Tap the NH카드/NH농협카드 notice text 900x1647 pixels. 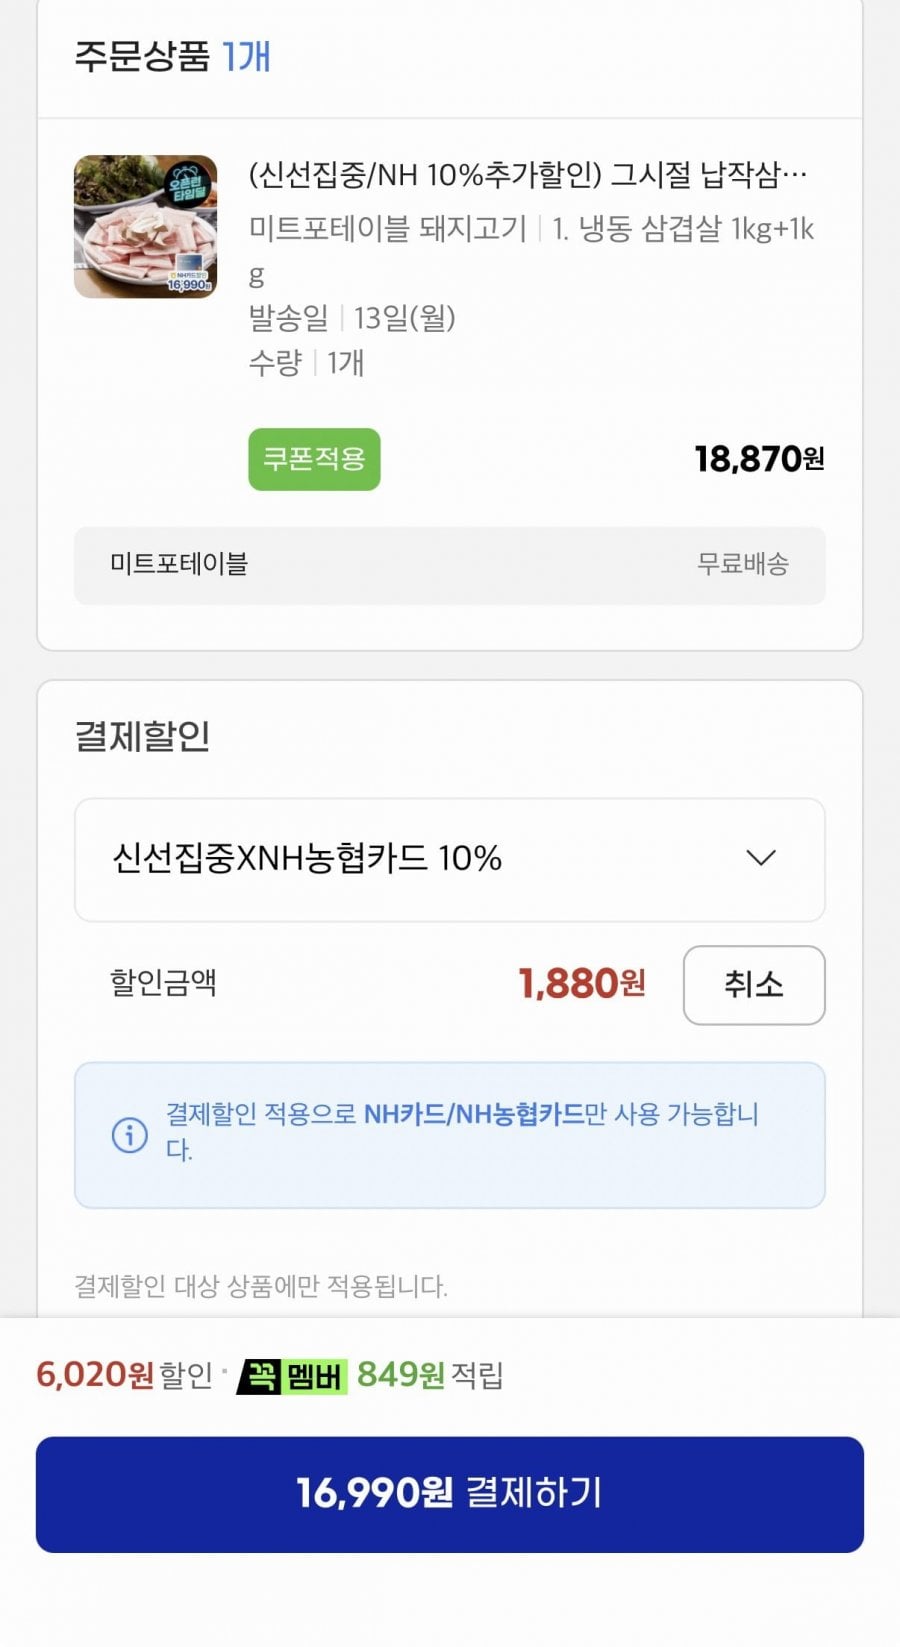tap(474, 1114)
